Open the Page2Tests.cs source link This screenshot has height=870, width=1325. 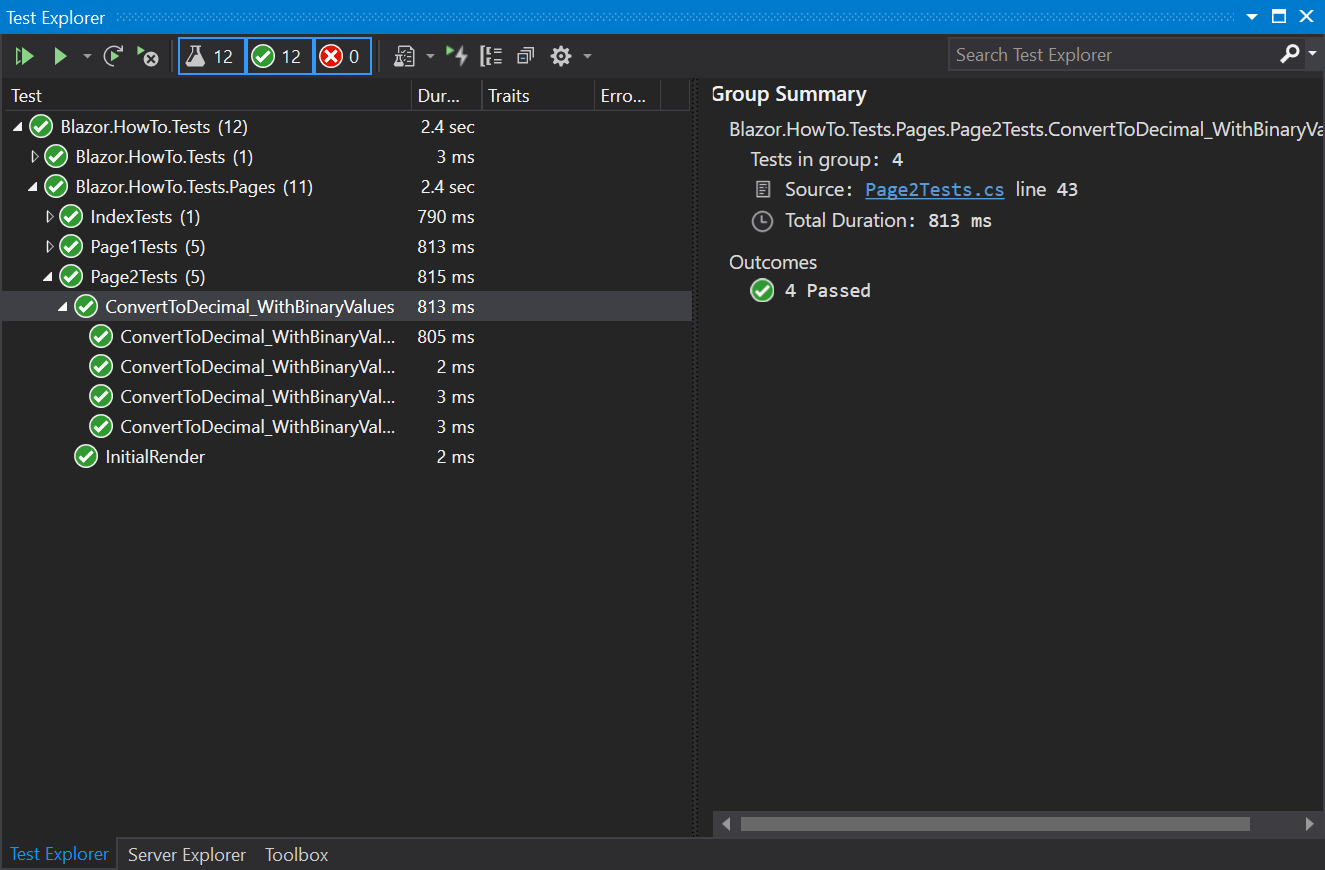pos(934,189)
